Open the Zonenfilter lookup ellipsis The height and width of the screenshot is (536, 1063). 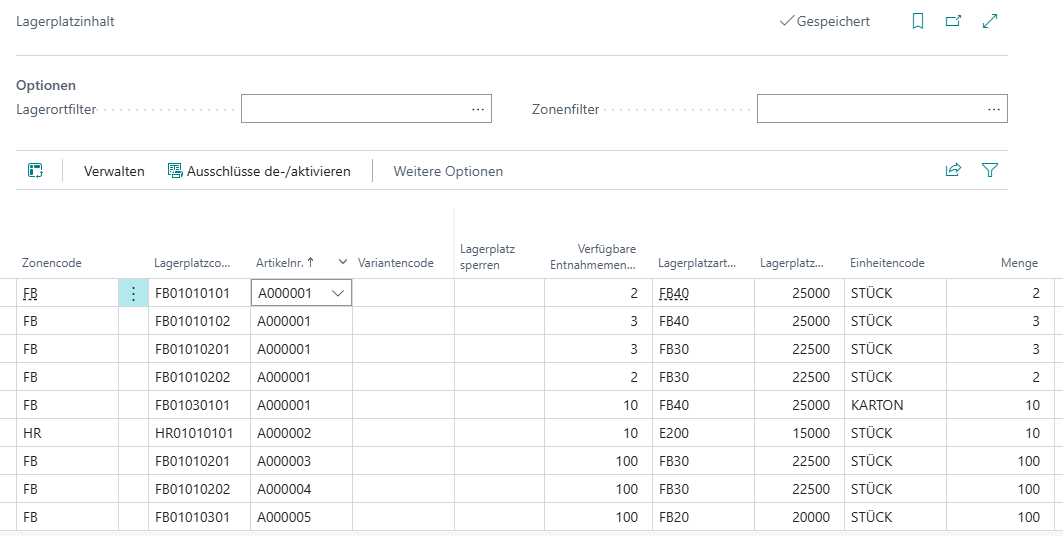coord(994,109)
